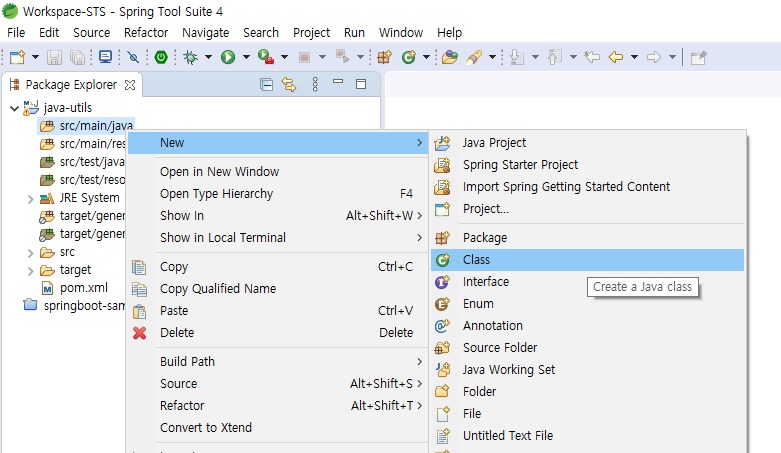Screen dimensions: 781x453
Task: Open the Window menu
Action: (401, 32)
